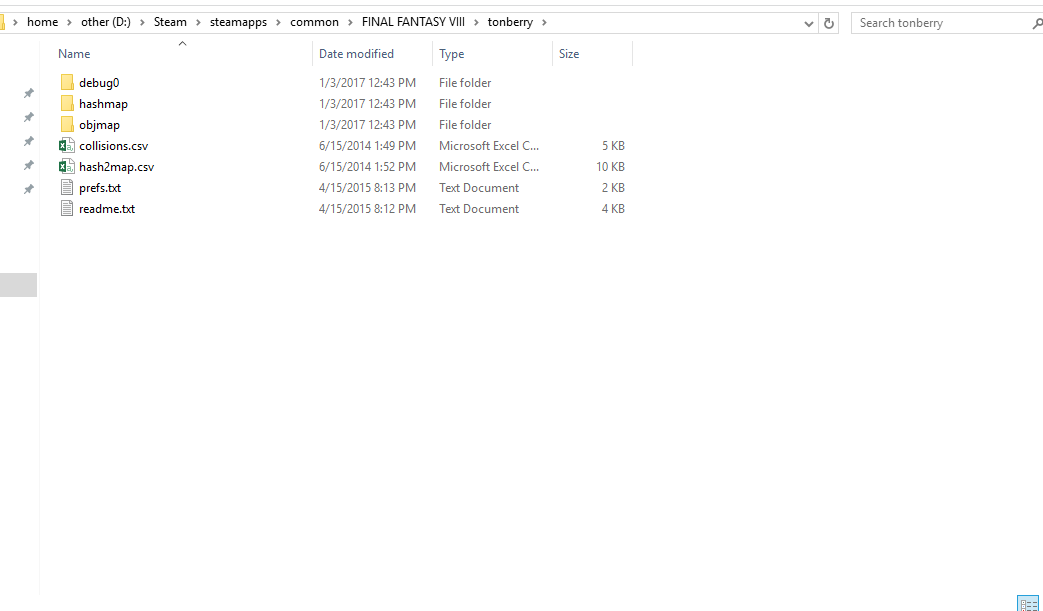Select the readme.txt file name
Image resolution: width=1043 pixels, height=611 pixels.
(x=107, y=208)
